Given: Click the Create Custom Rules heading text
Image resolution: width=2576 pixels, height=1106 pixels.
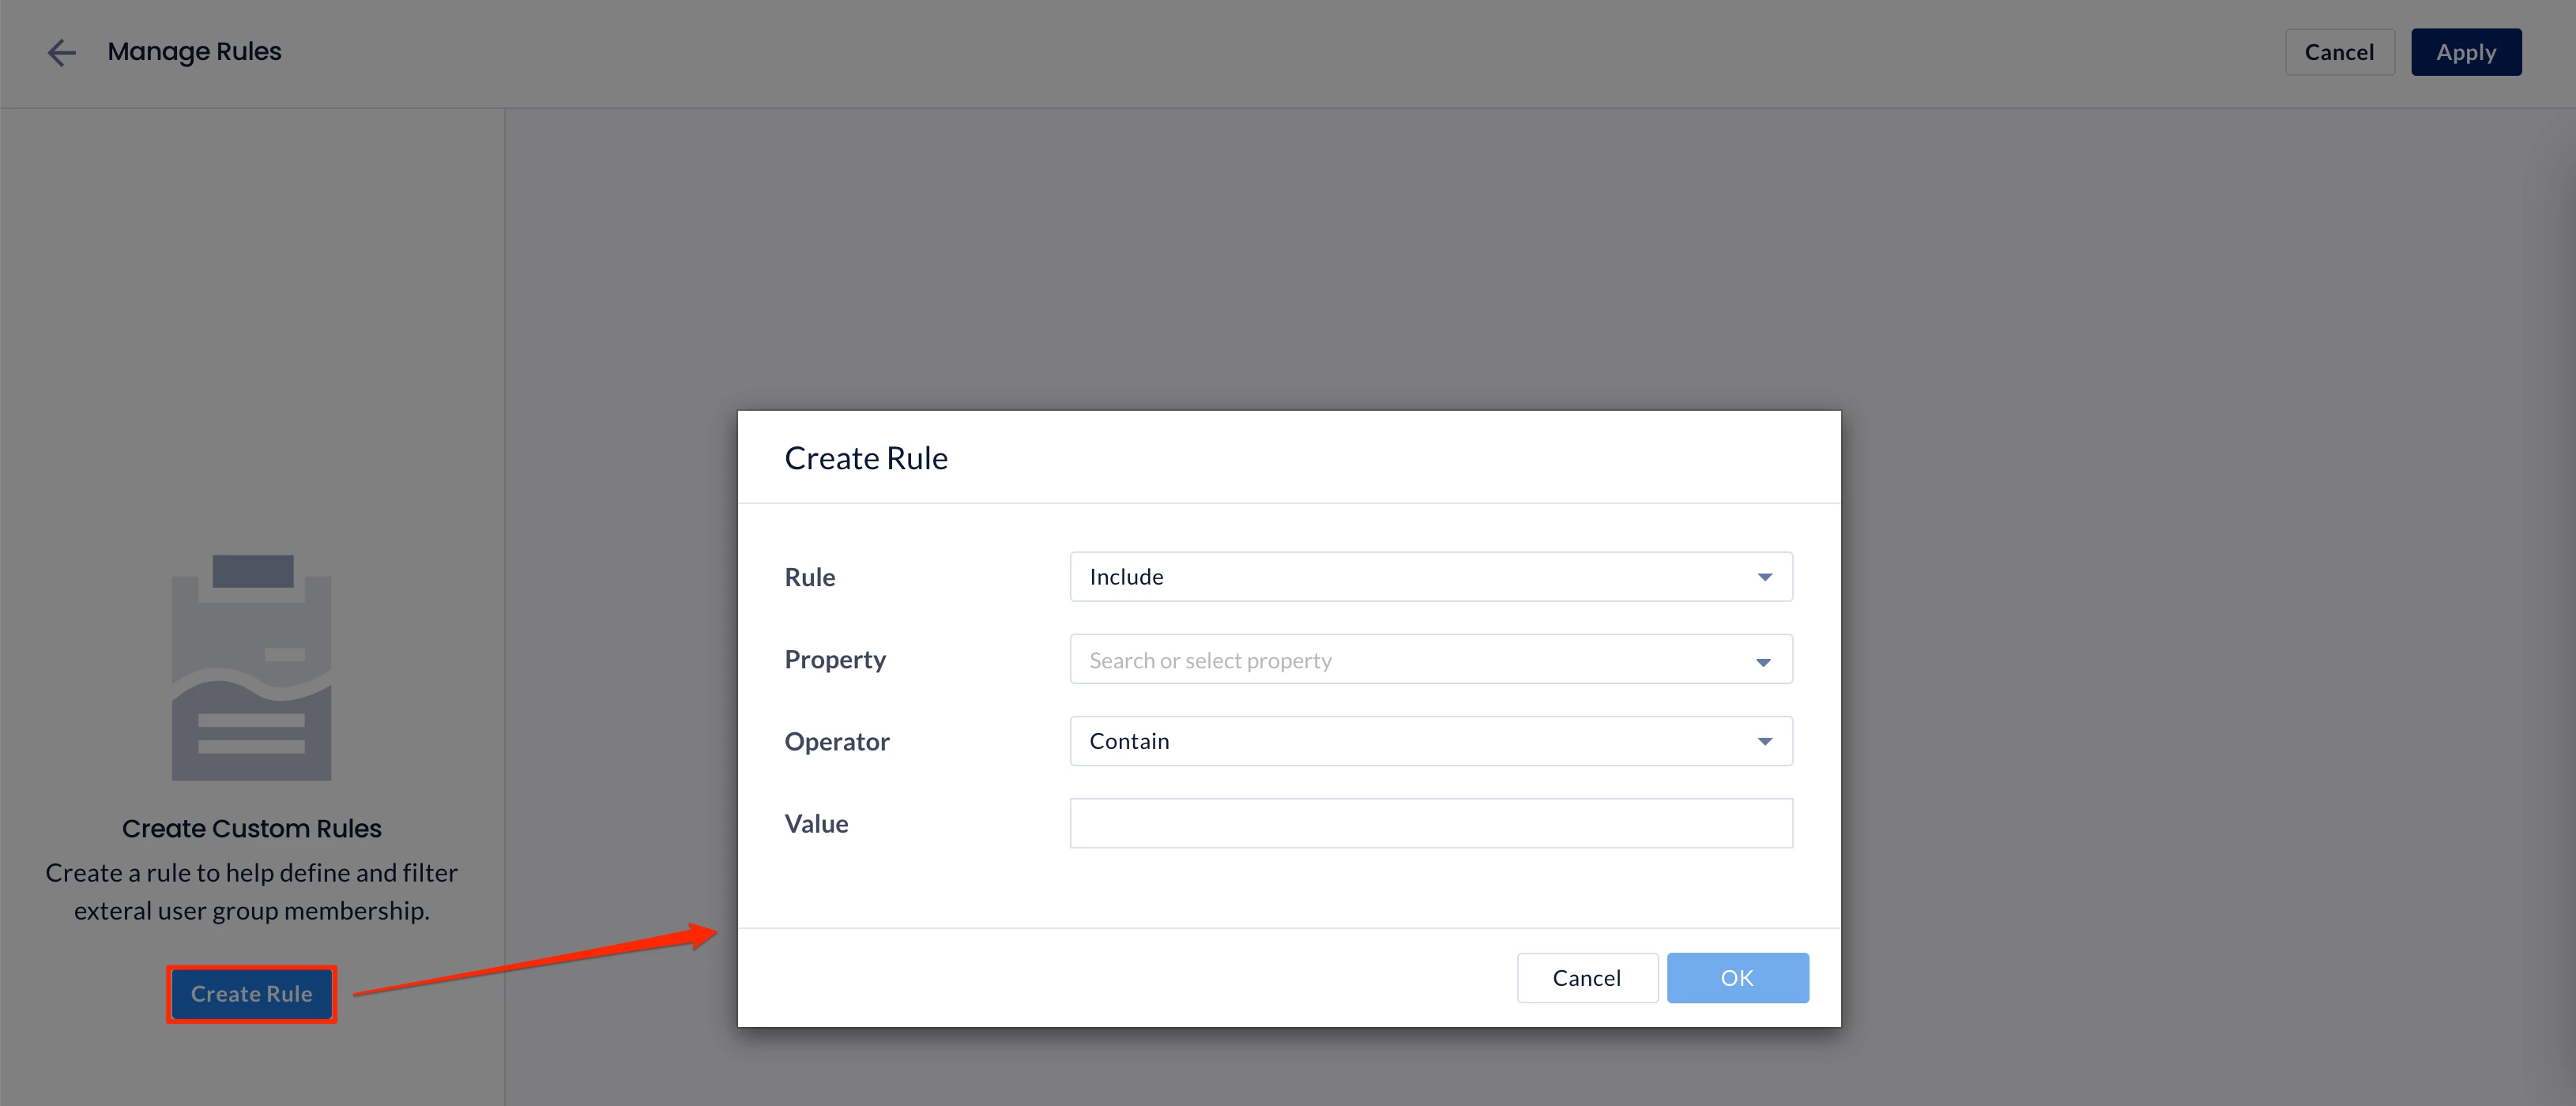Looking at the screenshot, I should click(251, 828).
